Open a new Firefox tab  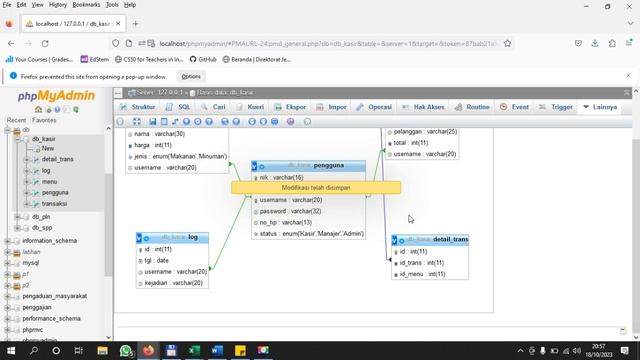(x=136, y=24)
